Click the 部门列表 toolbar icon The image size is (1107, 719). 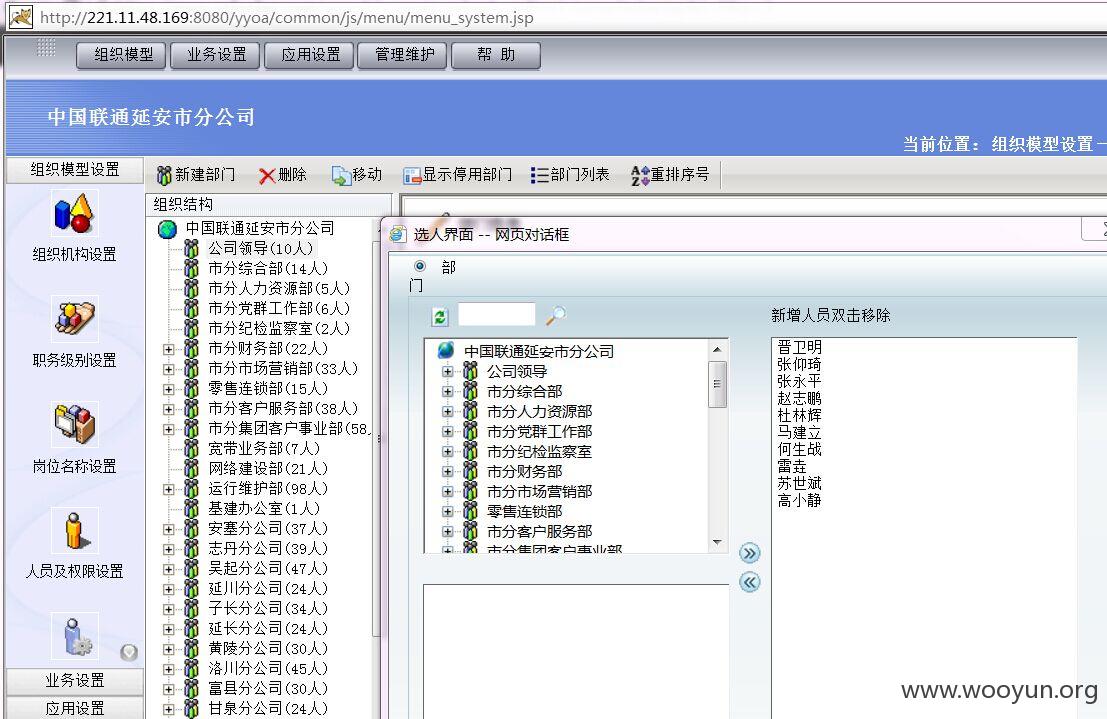coord(539,175)
